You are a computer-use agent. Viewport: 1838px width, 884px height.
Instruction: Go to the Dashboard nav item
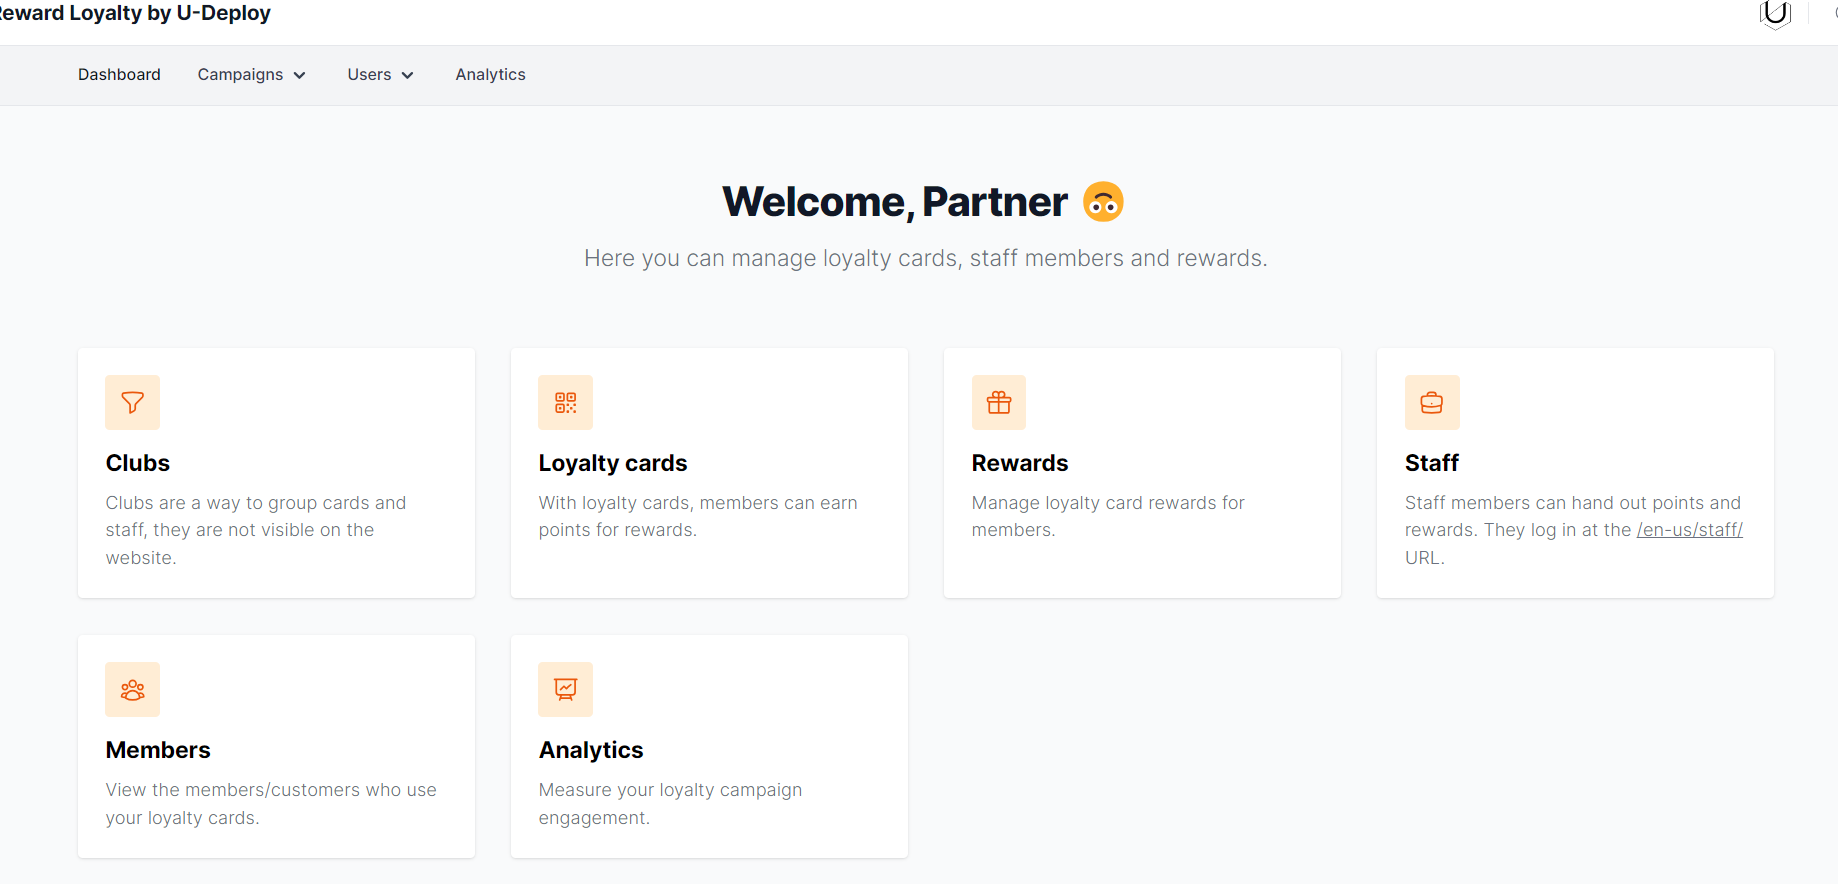pyautogui.click(x=119, y=75)
